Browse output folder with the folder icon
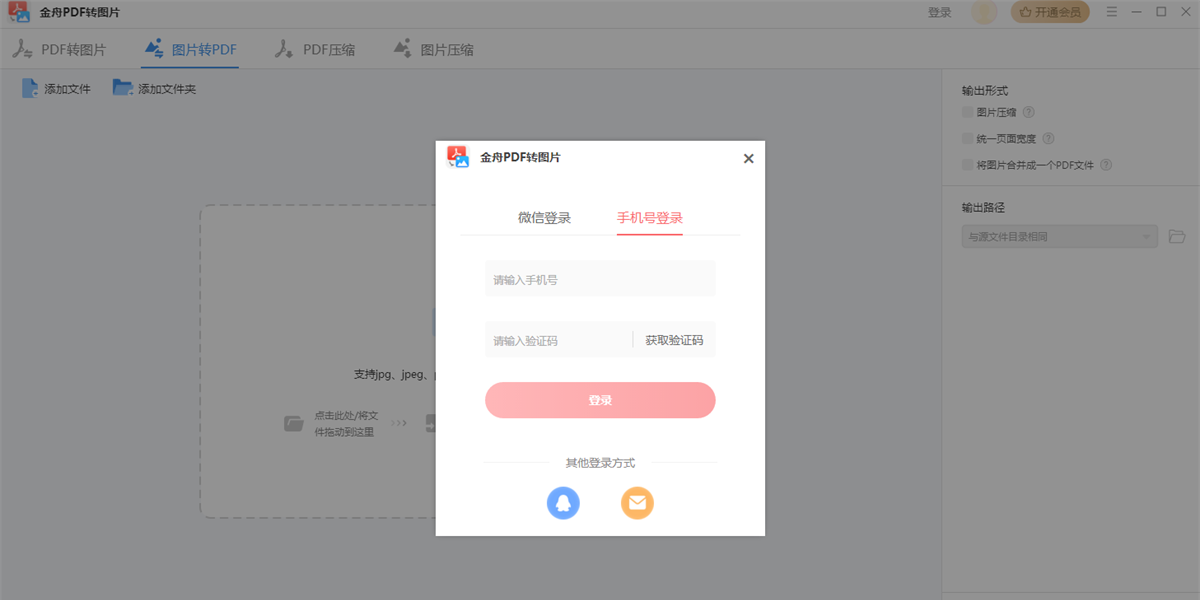1200x600 pixels. point(1177,237)
